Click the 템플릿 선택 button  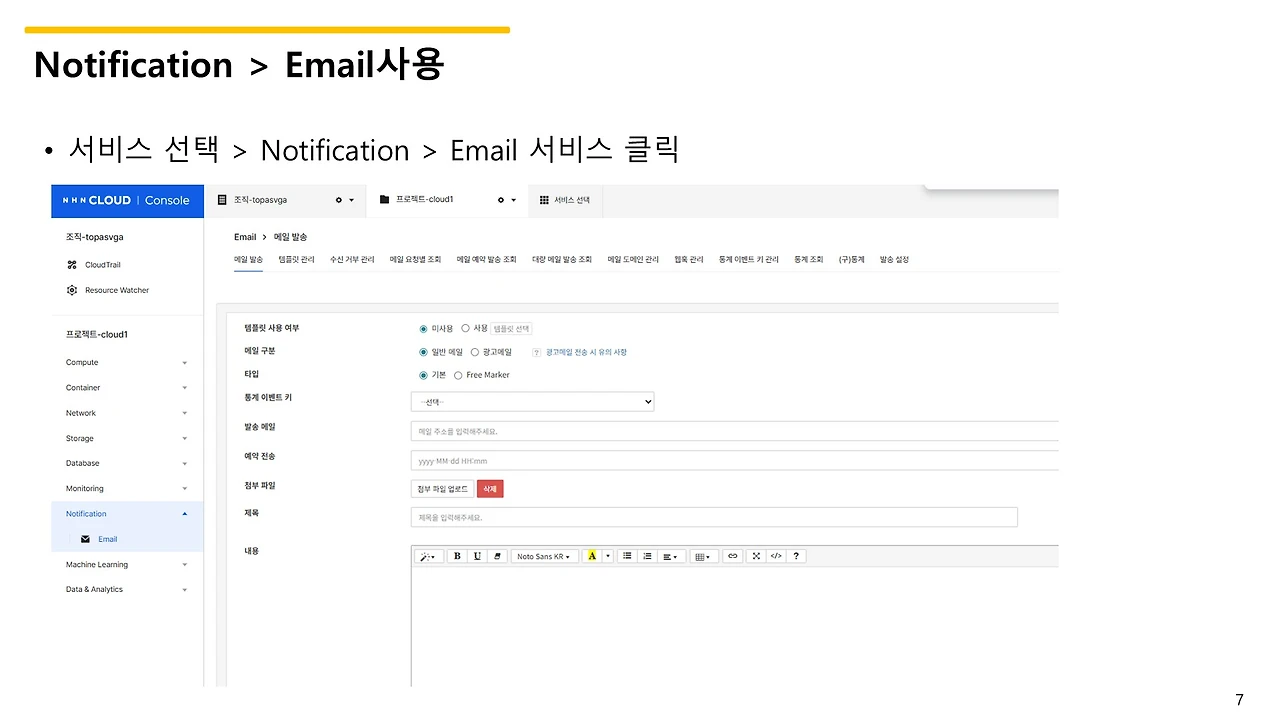point(511,328)
